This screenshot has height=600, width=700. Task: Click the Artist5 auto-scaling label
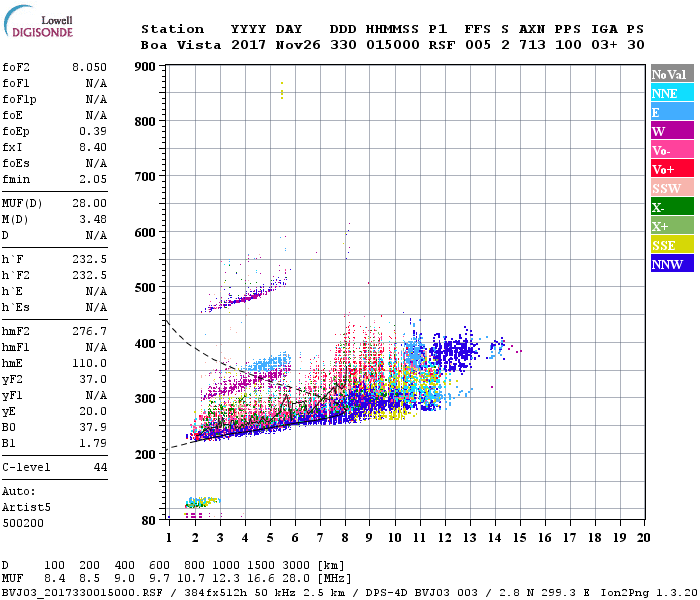click(x=26, y=508)
